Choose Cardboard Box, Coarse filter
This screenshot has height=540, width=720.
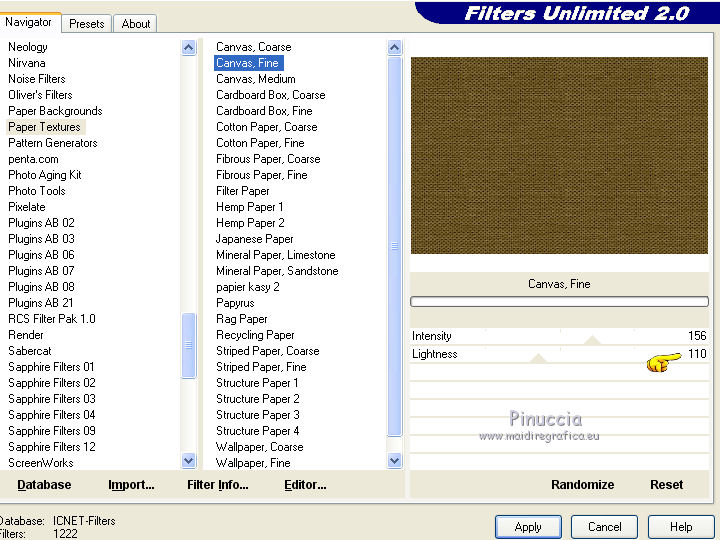(271, 95)
